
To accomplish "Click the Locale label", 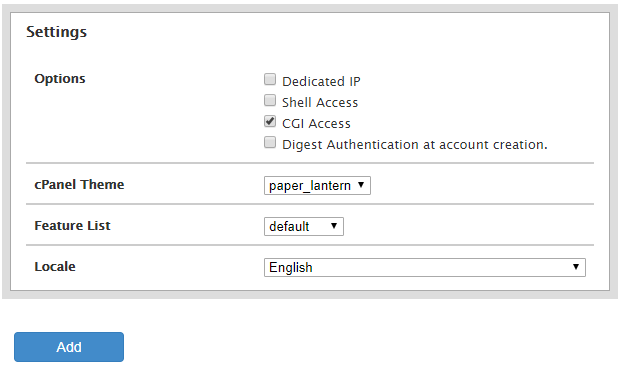I will pos(55,267).
